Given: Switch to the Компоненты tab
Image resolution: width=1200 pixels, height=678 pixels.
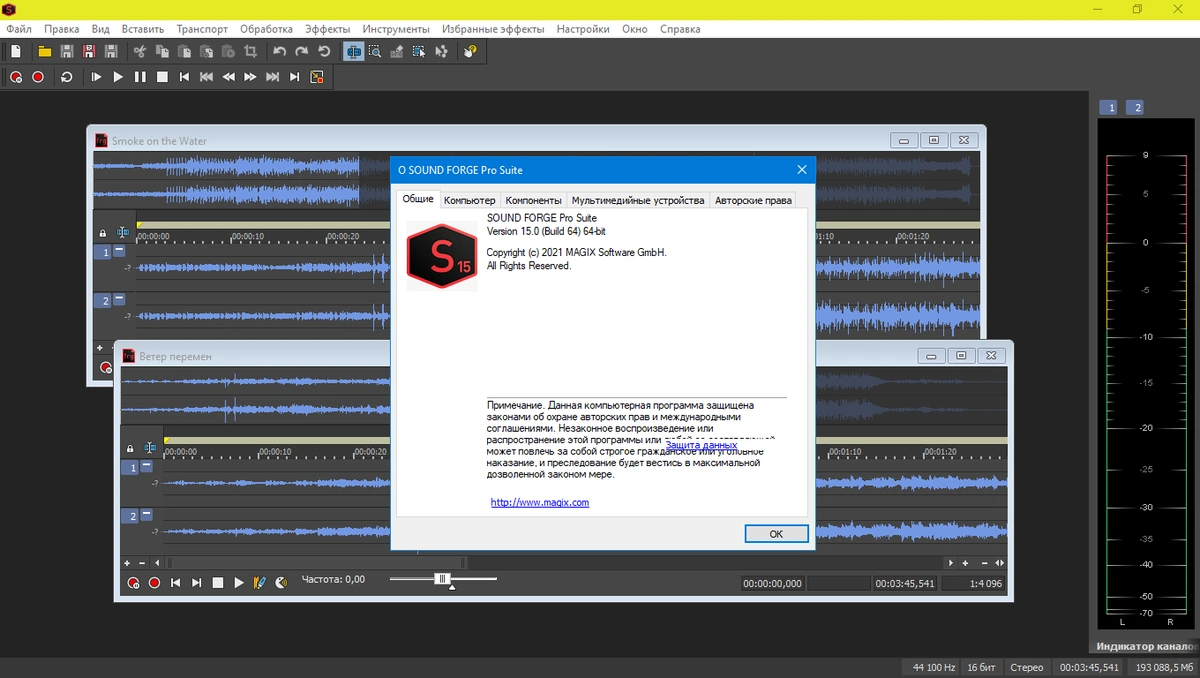Looking at the screenshot, I should pos(533,200).
